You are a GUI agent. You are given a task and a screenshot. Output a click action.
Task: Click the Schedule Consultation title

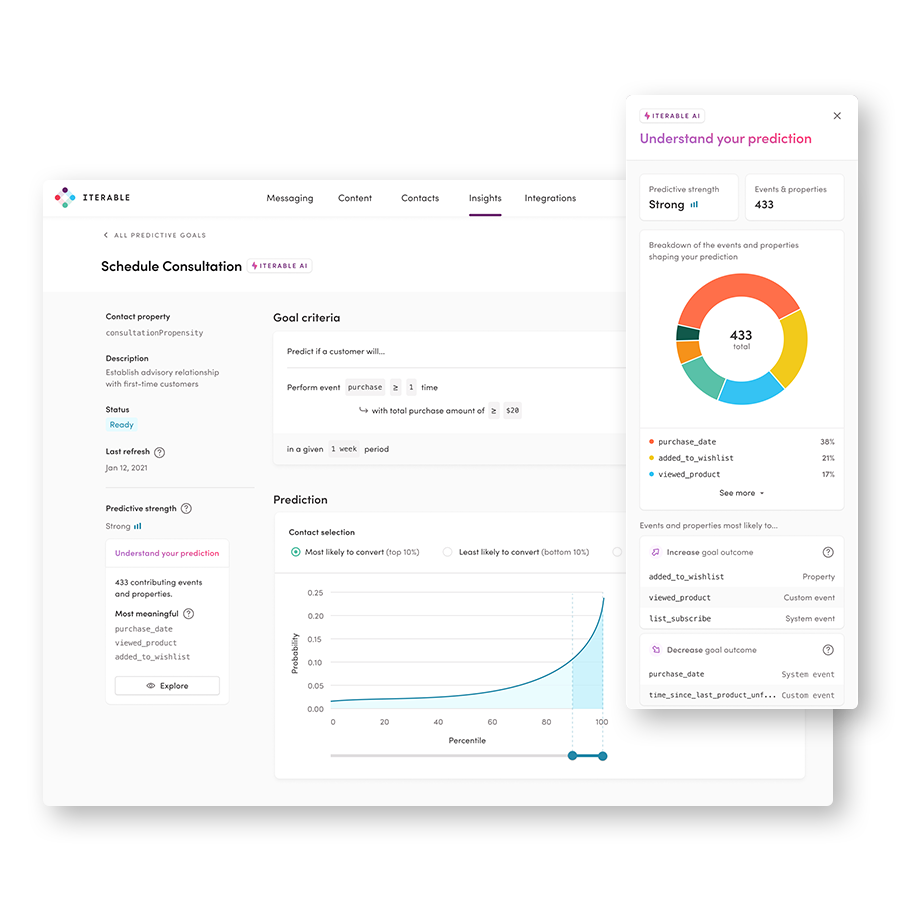coord(171,266)
